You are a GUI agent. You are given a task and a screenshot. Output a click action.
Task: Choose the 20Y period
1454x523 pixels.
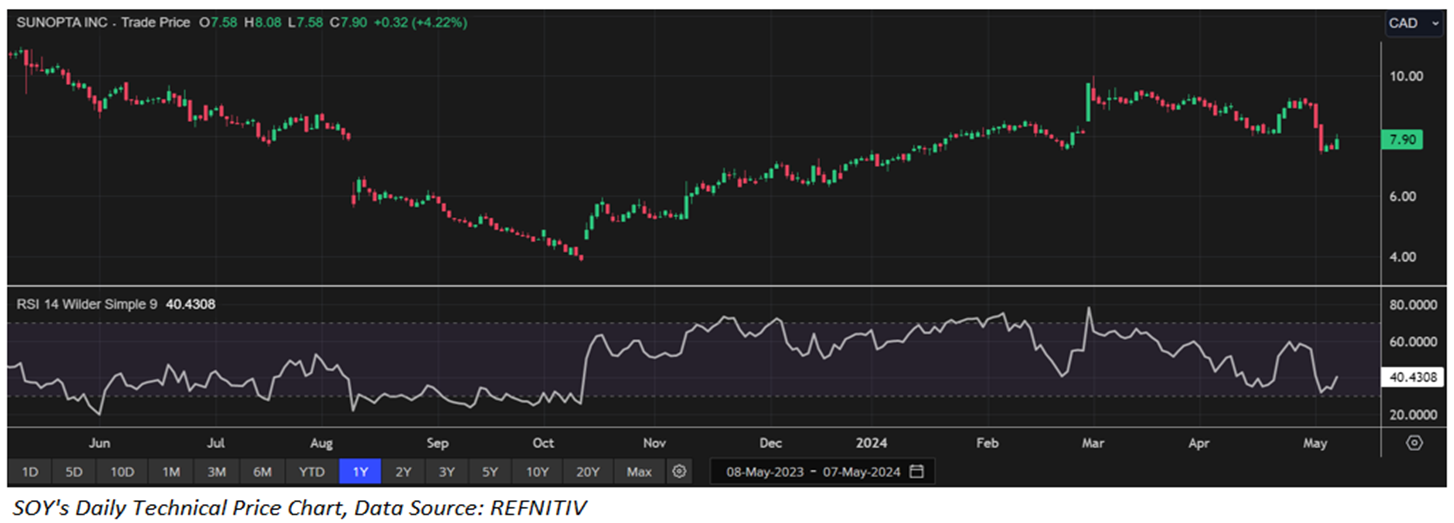click(585, 471)
